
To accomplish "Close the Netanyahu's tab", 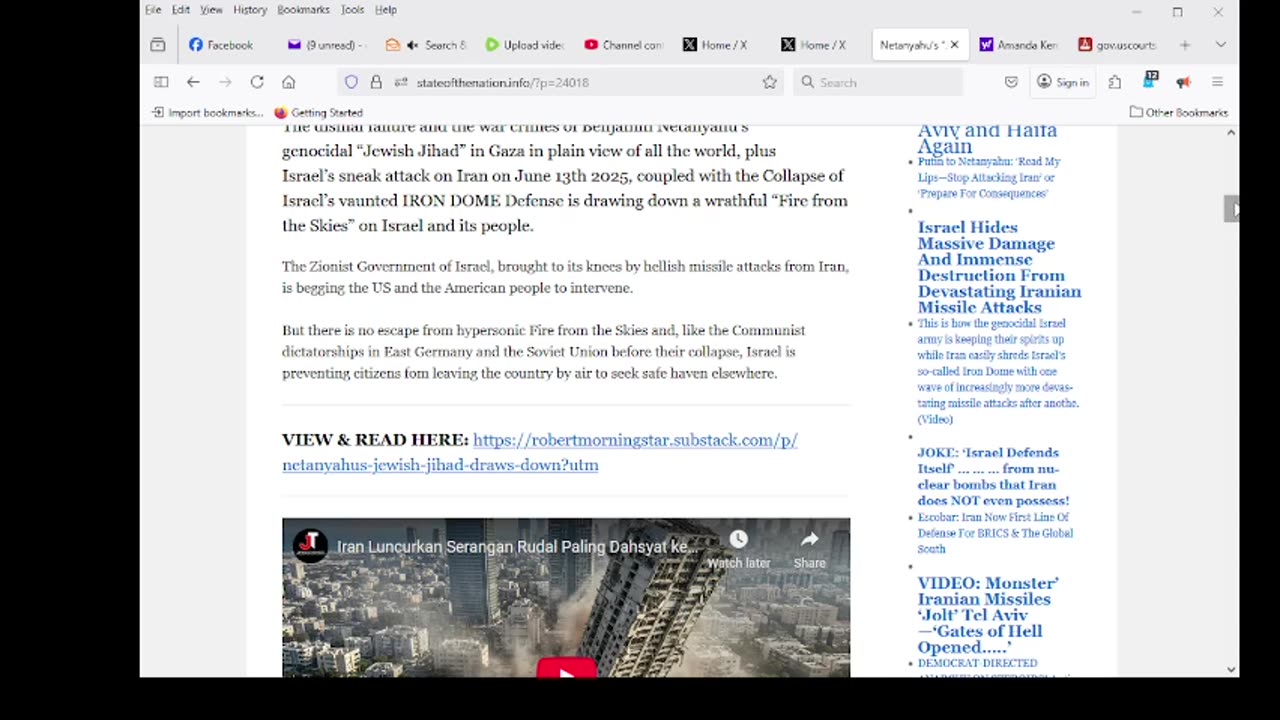I will click(954, 45).
